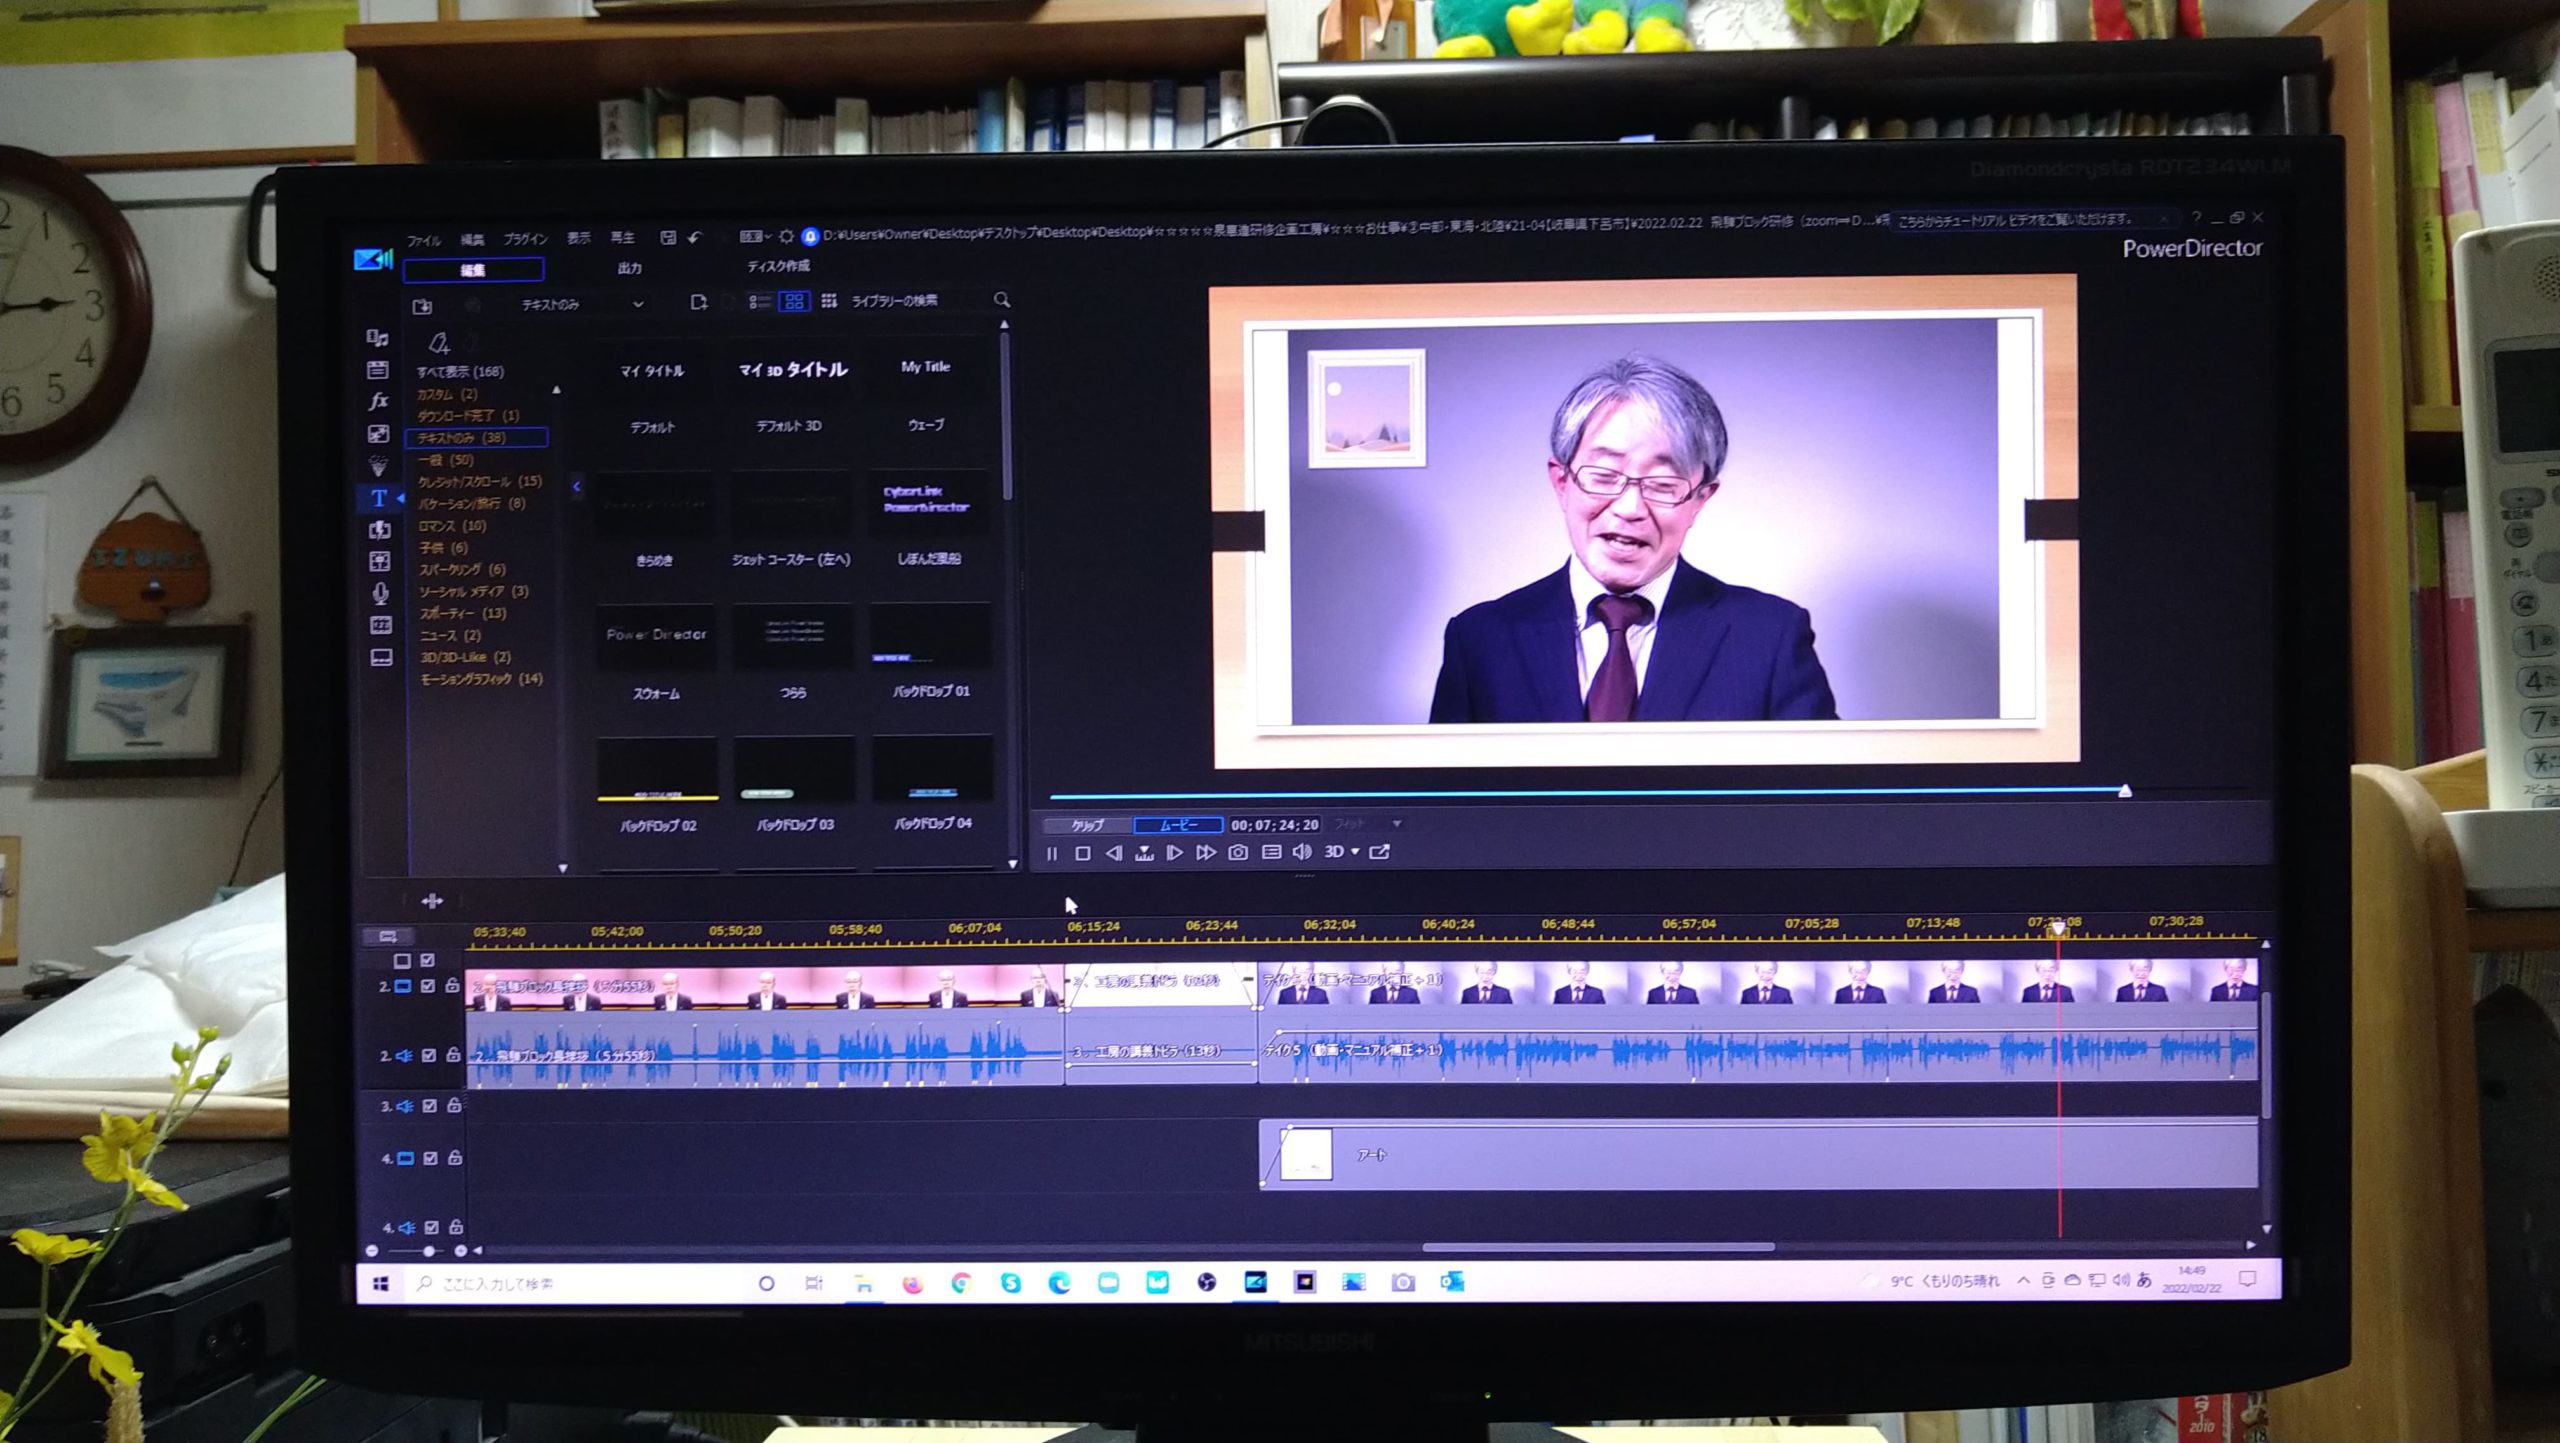
Task: Click the category list scroll-down arrow
Action: point(562,868)
